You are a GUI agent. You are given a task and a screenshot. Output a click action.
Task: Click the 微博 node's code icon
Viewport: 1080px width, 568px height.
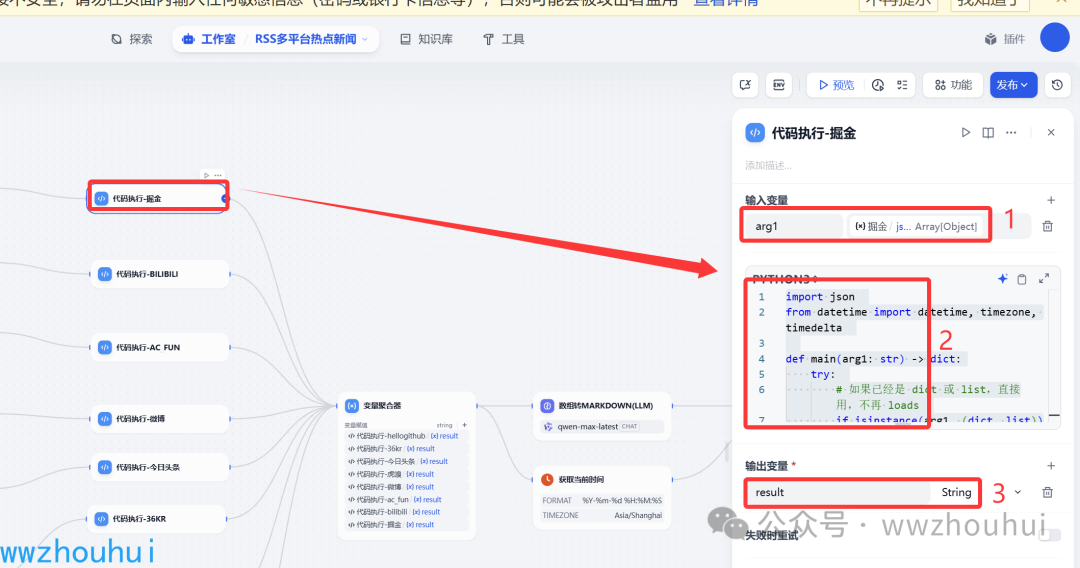click(x=105, y=419)
